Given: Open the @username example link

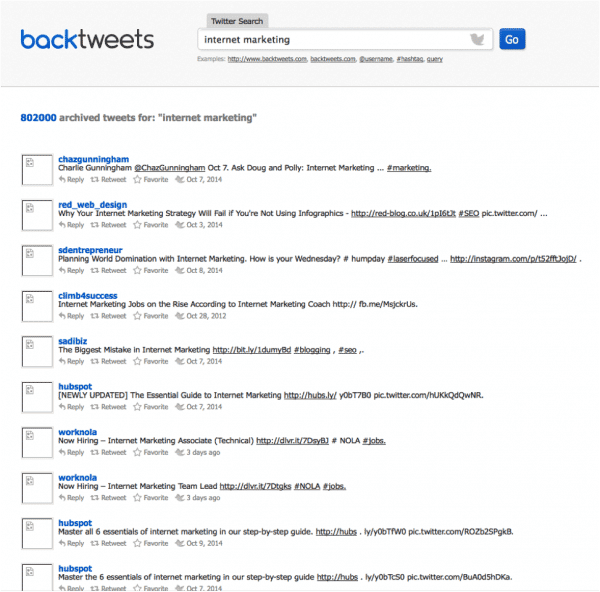Looking at the screenshot, I should pos(376,59).
